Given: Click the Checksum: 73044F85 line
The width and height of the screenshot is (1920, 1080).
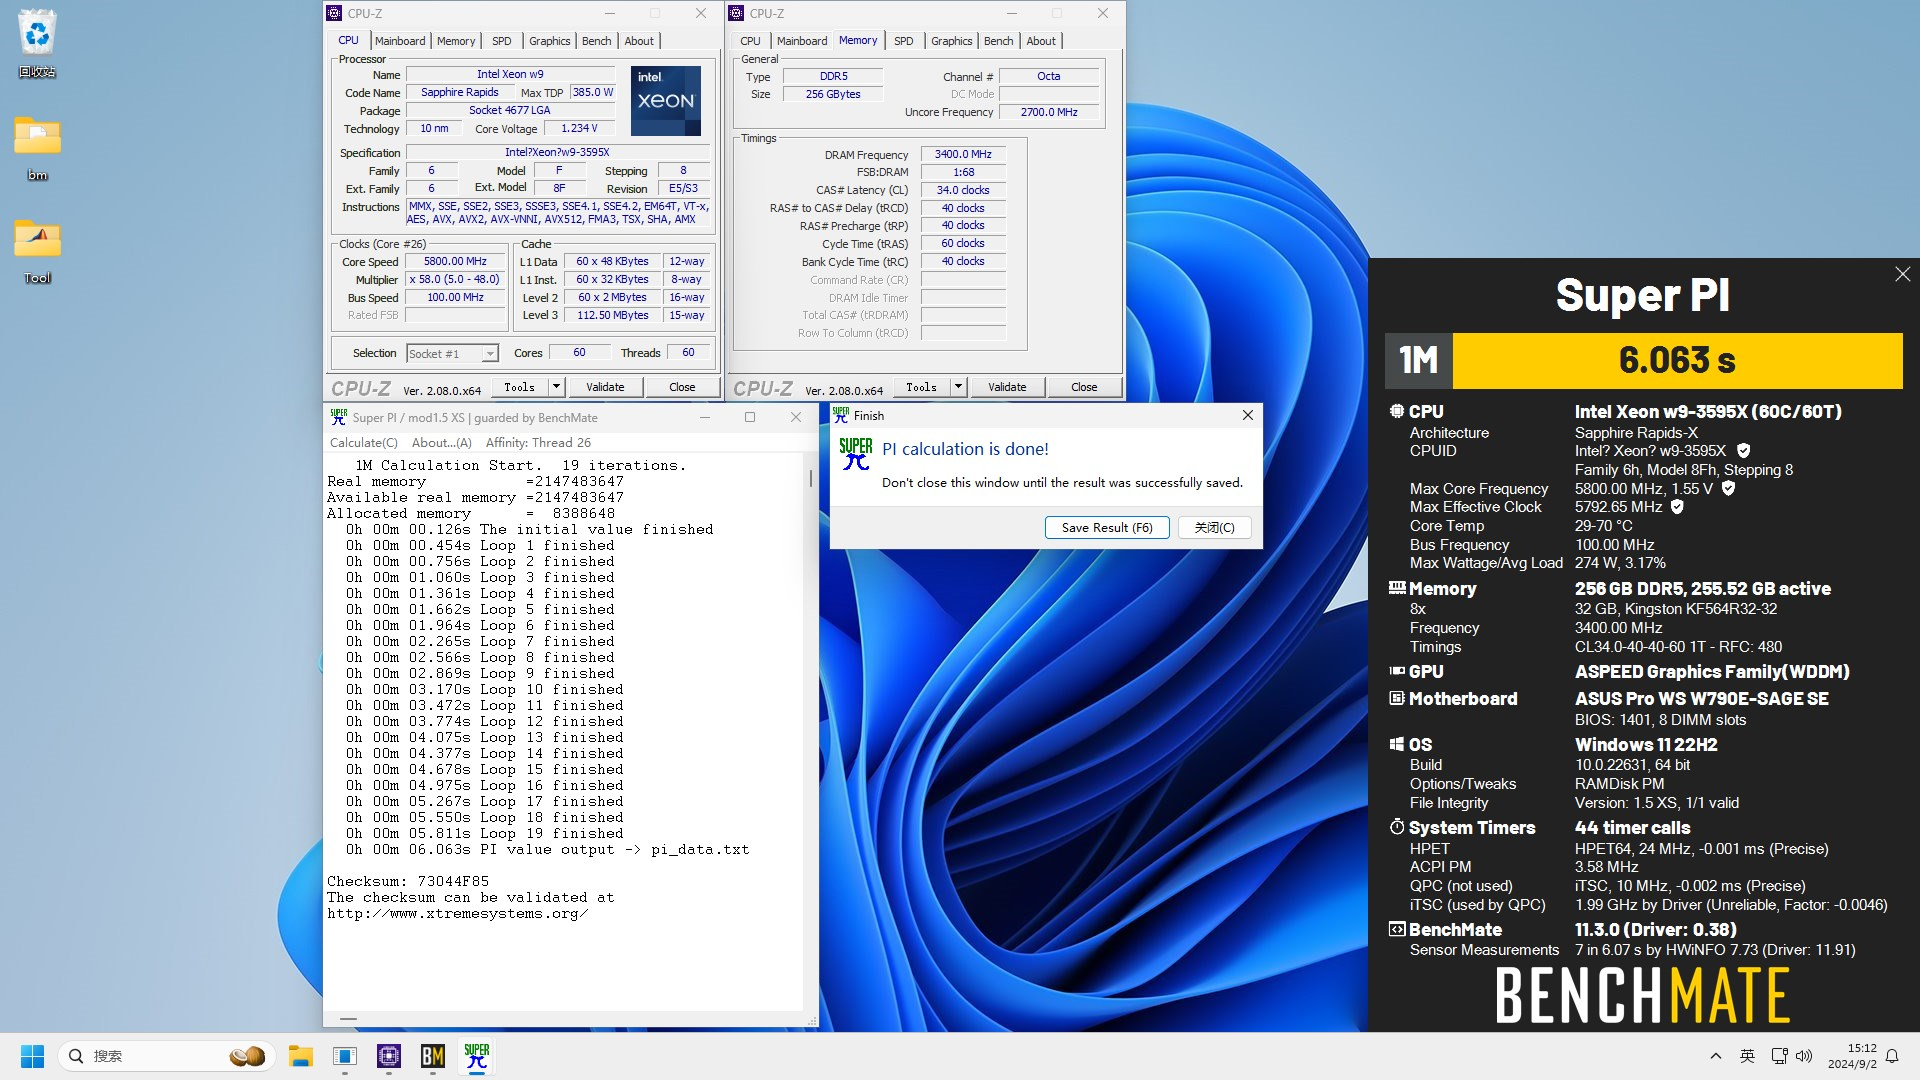Looking at the screenshot, I should [408, 882].
